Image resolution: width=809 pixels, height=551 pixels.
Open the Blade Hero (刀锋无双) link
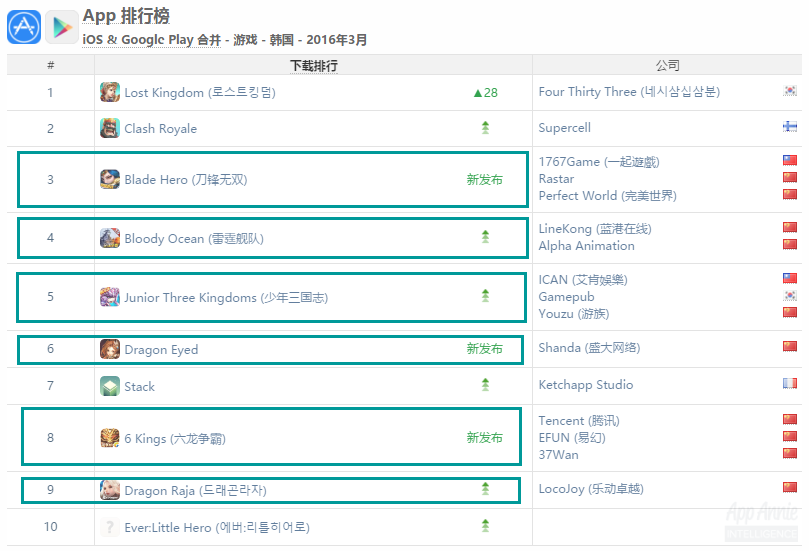(x=186, y=180)
